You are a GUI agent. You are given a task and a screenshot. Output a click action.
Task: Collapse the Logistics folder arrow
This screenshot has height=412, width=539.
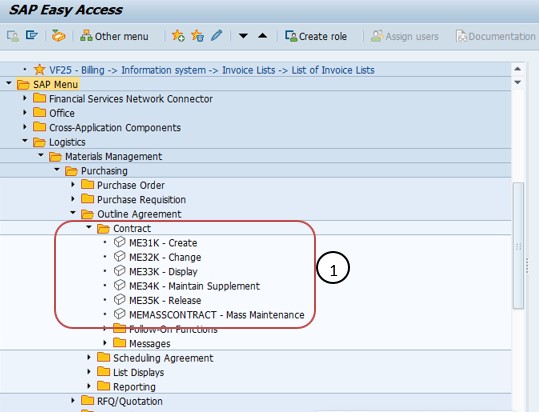point(25,141)
